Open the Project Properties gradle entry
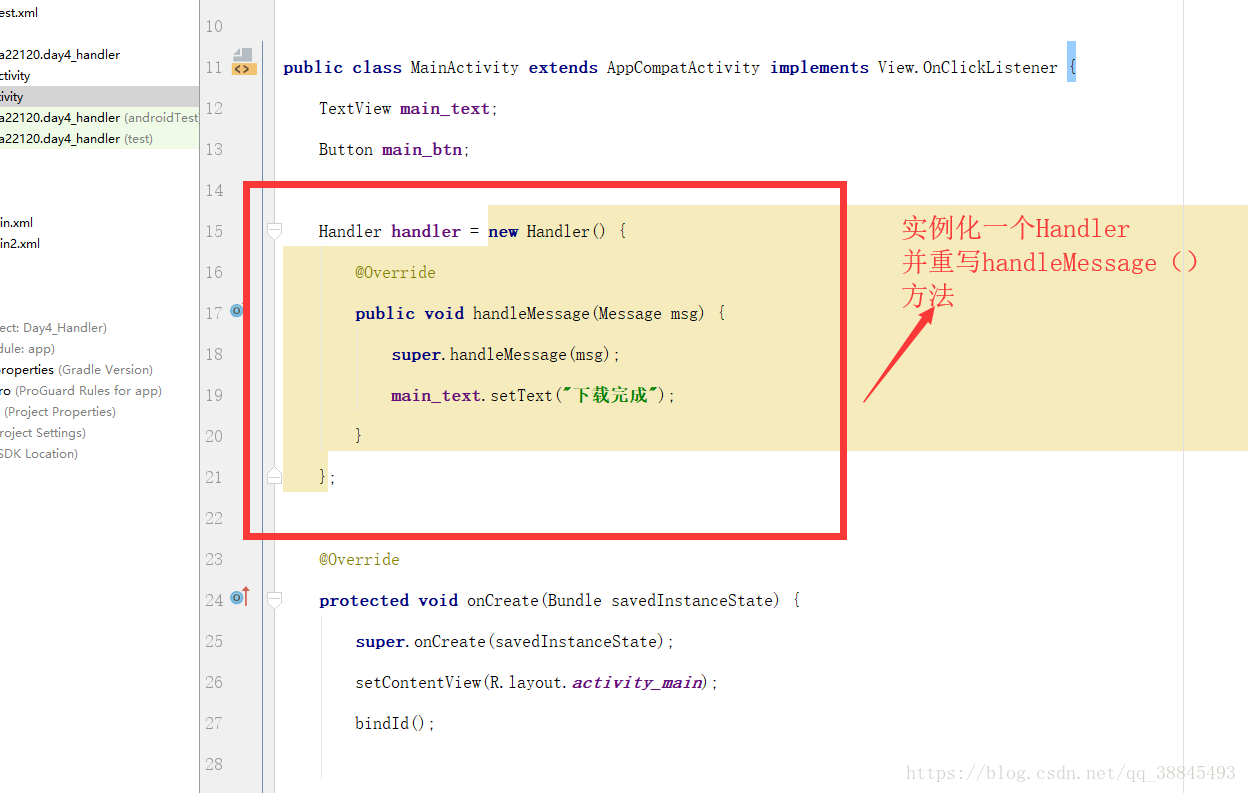 [60, 412]
